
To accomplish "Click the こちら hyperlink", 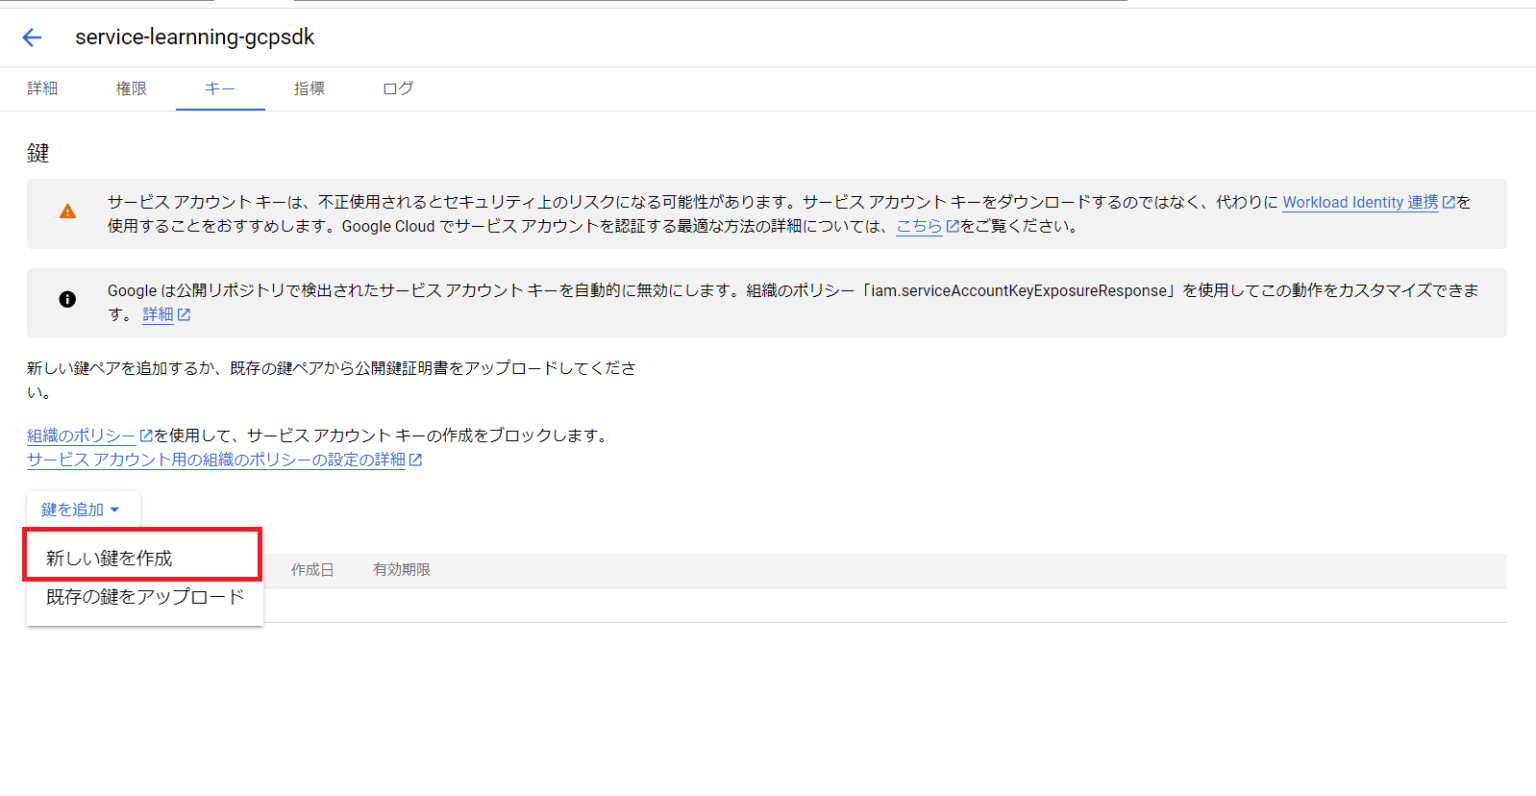I will pos(918,225).
